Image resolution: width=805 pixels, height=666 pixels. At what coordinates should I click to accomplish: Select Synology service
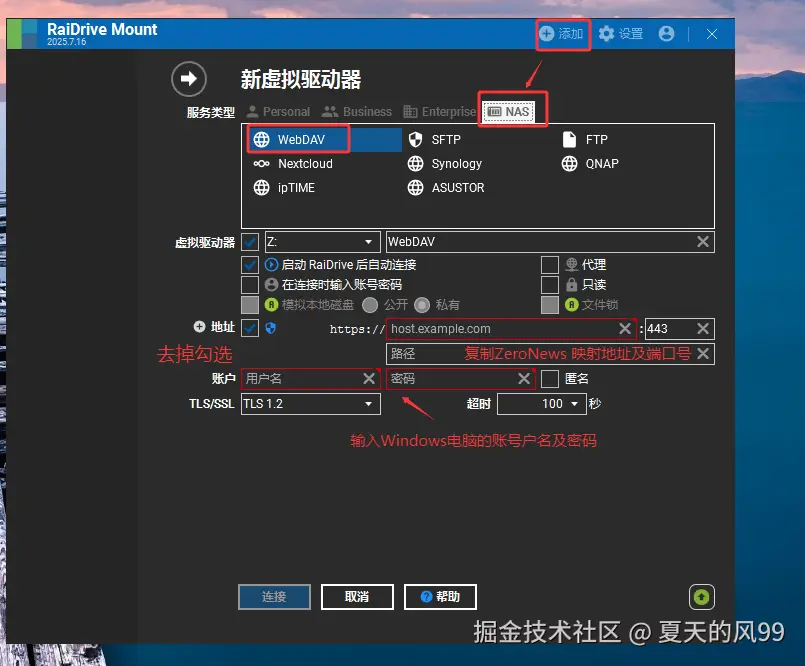point(445,164)
